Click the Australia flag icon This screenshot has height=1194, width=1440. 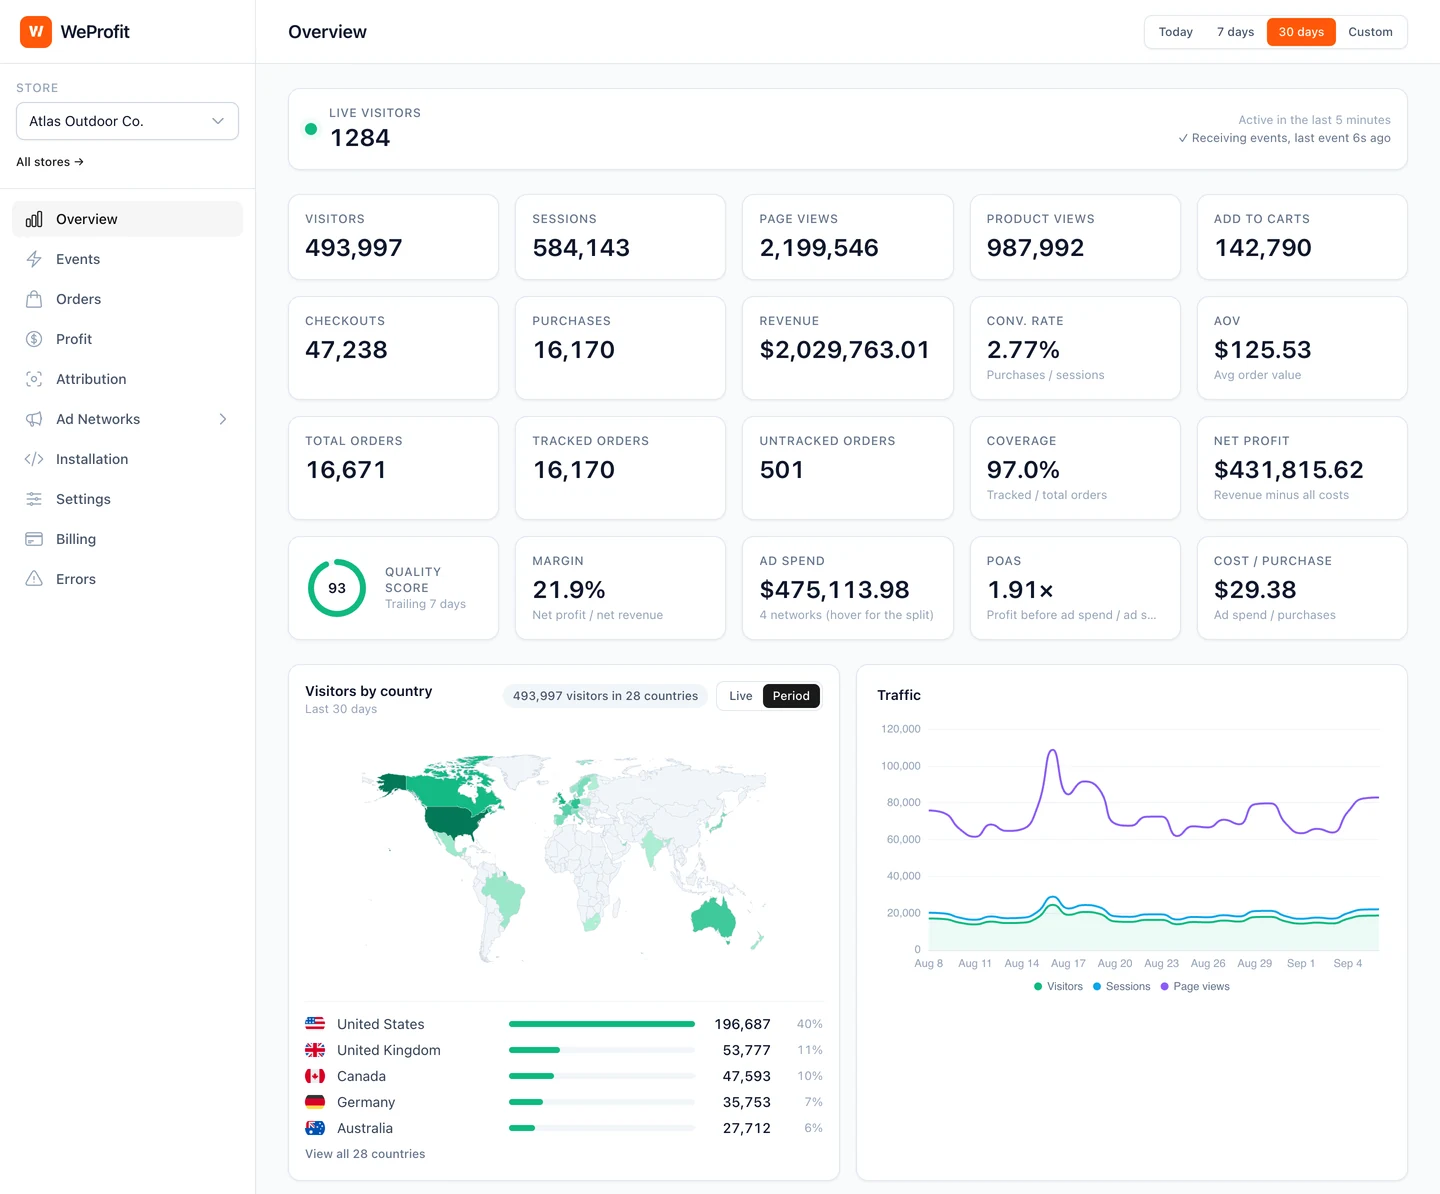(x=315, y=1128)
